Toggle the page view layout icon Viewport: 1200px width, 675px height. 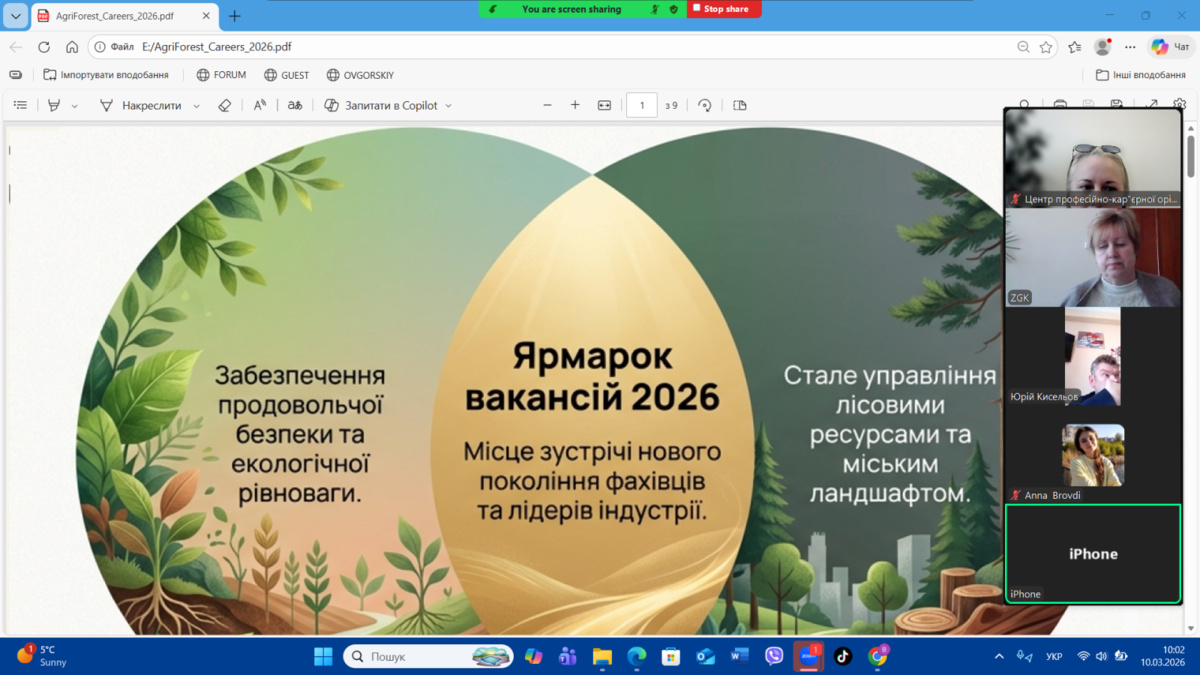[x=740, y=105]
